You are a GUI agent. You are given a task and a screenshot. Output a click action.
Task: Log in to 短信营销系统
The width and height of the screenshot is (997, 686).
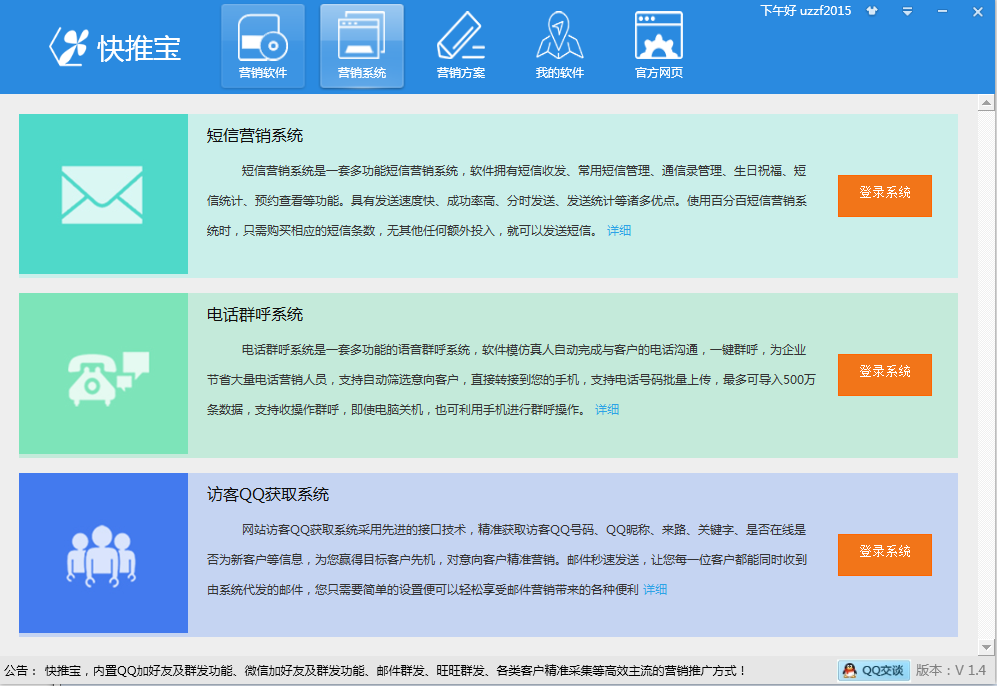coord(884,195)
